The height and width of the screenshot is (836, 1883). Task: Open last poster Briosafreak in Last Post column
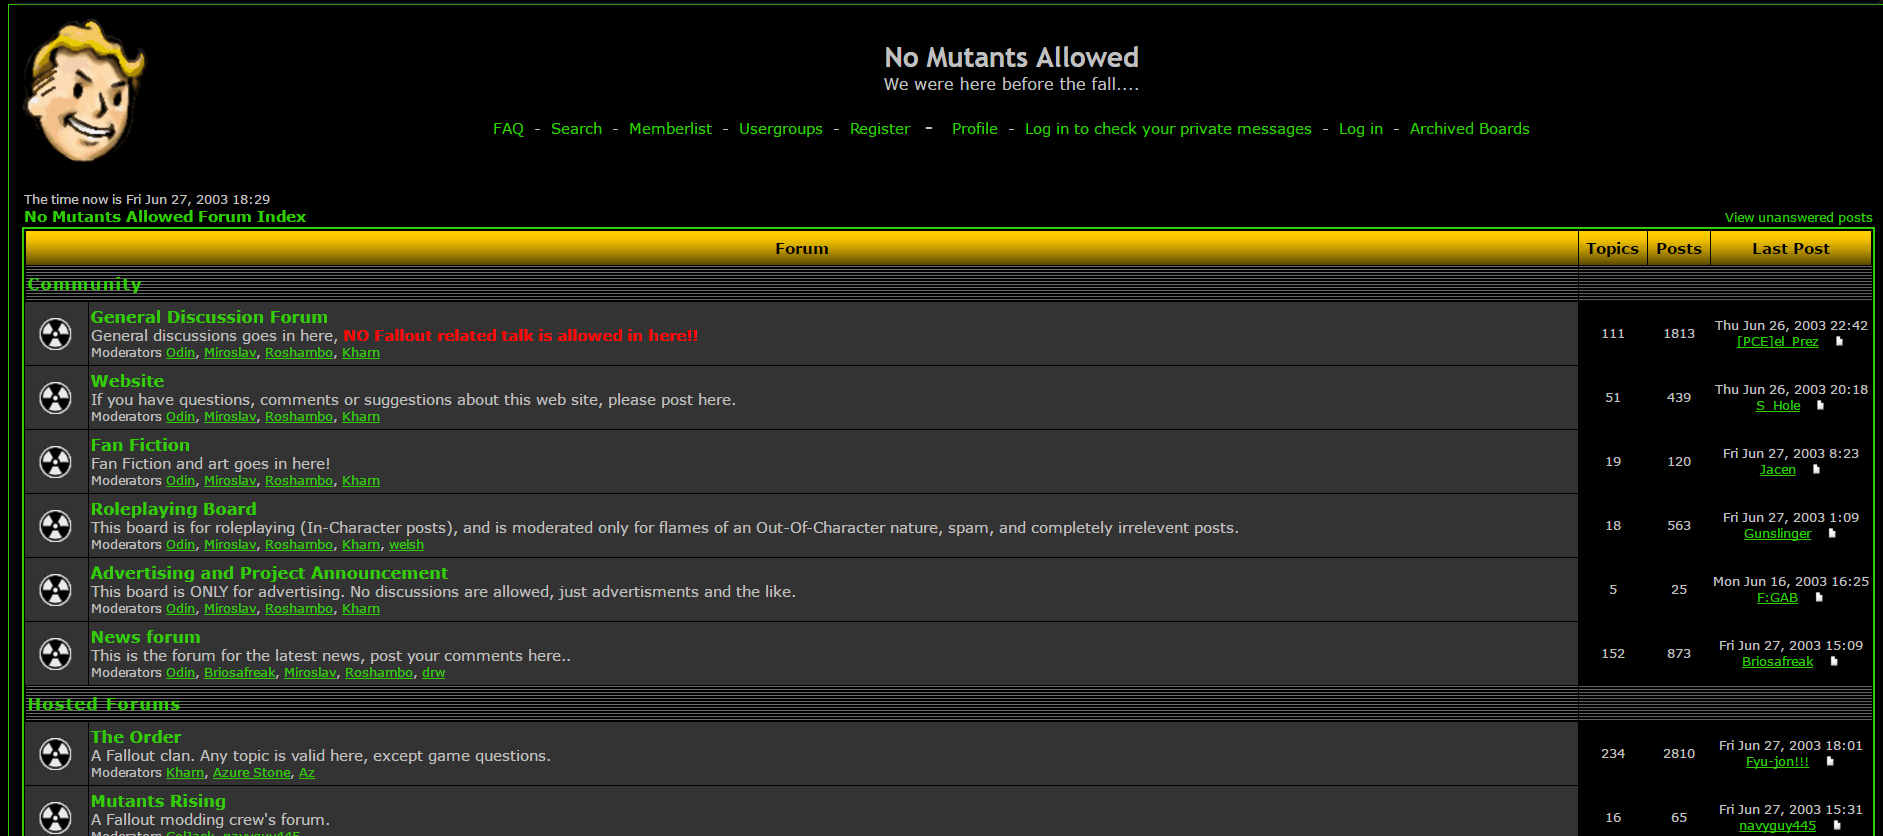click(x=1777, y=662)
